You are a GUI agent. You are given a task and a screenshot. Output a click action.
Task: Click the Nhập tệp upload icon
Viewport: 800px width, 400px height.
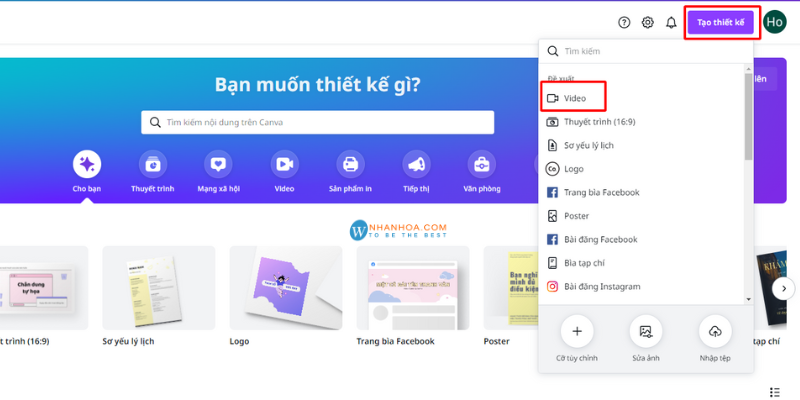pos(715,331)
